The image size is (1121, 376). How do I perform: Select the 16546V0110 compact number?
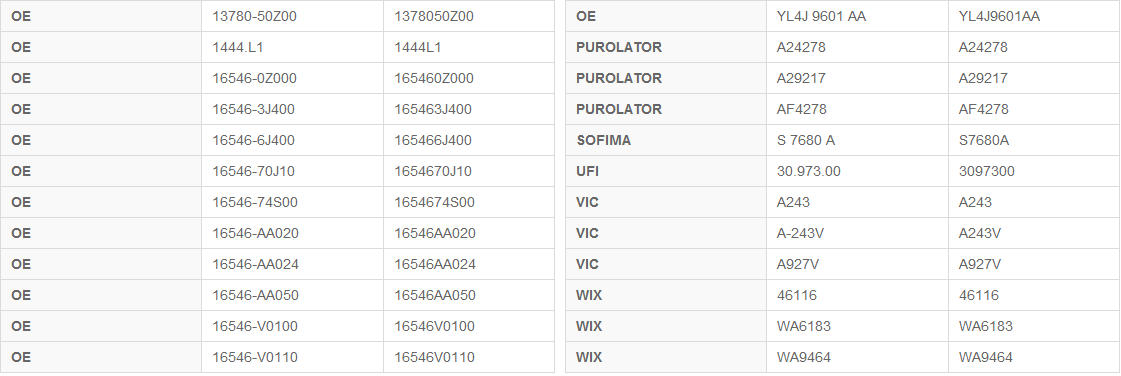pyautogui.click(x=434, y=357)
